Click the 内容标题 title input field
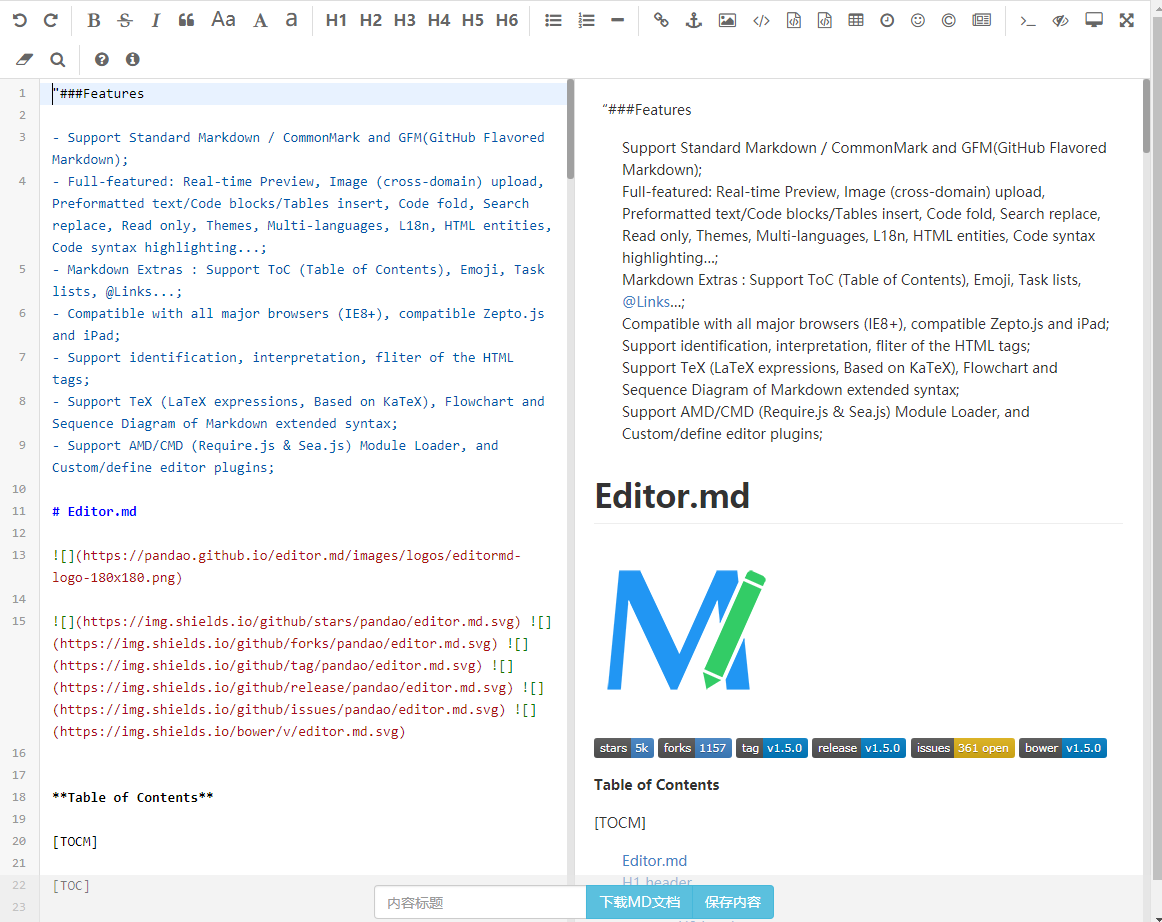1162x922 pixels. coord(480,902)
